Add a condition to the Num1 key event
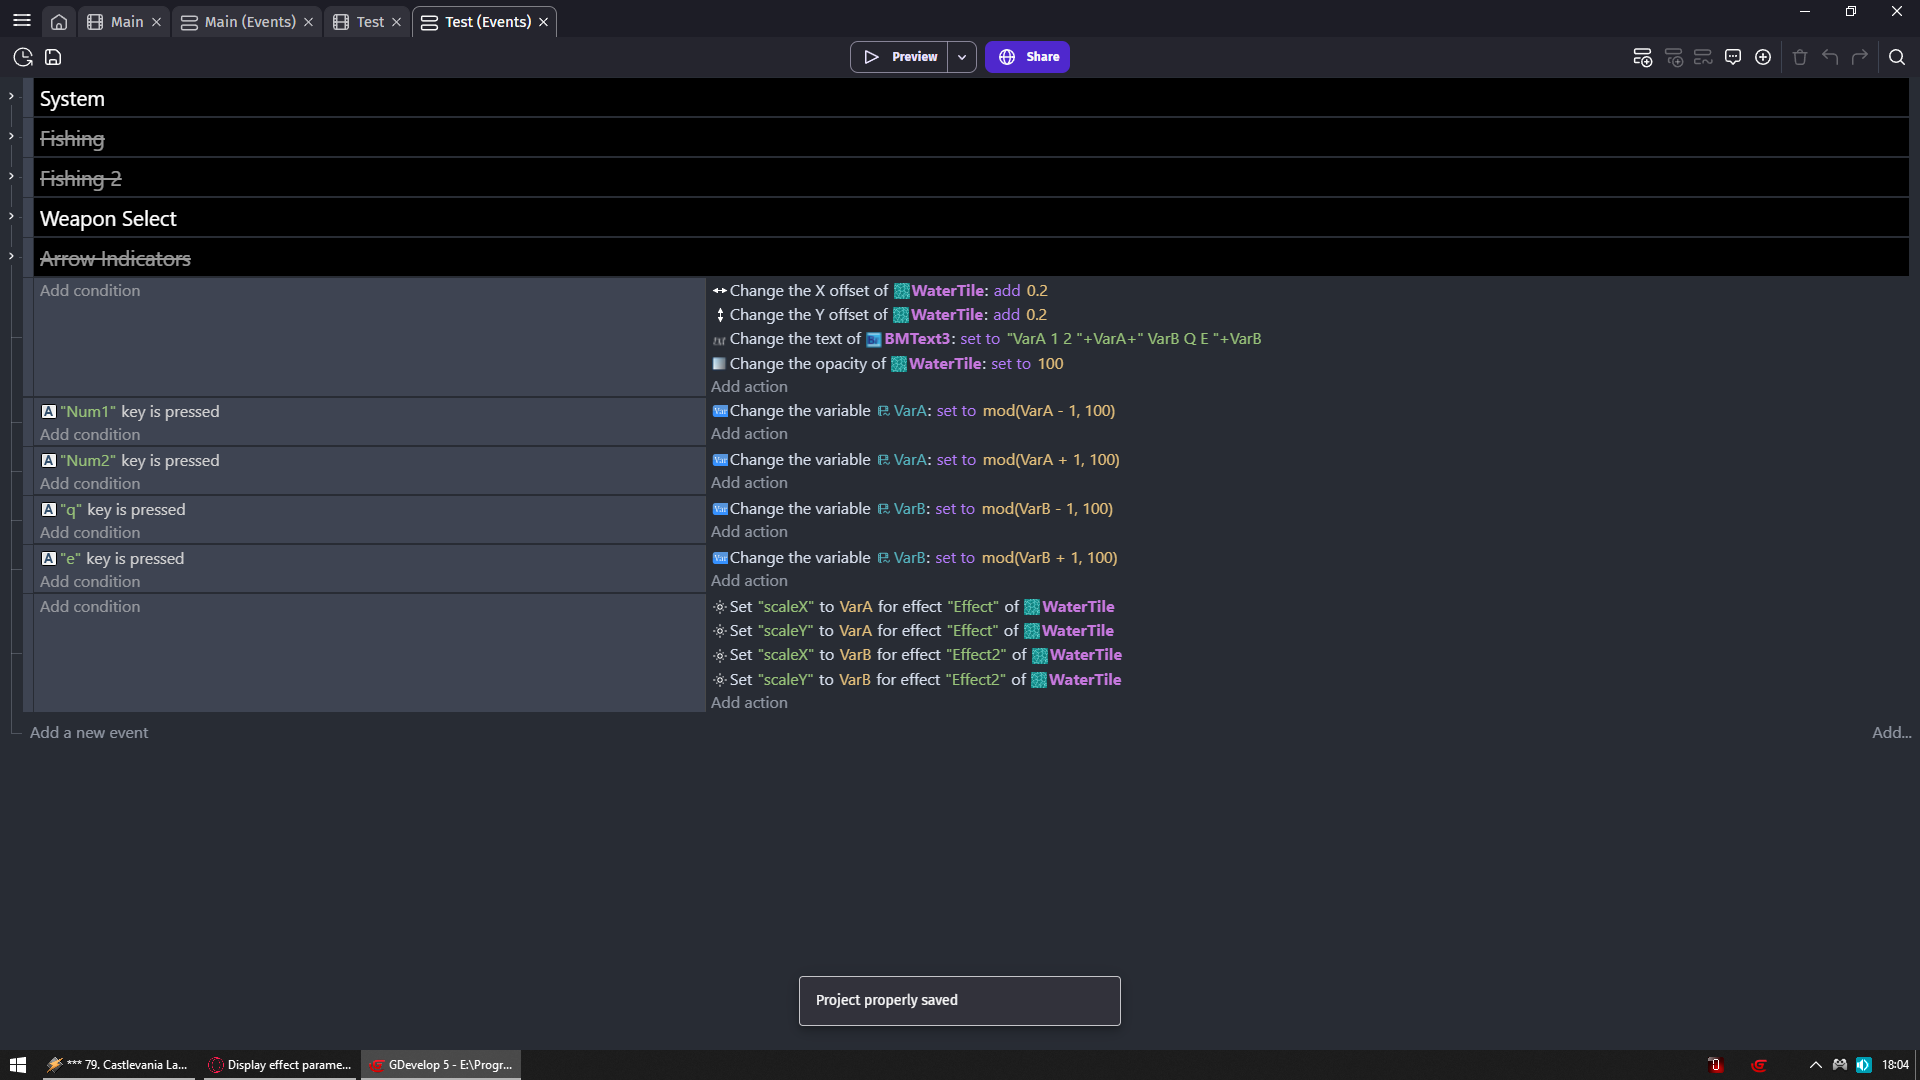Image resolution: width=1920 pixels, height=1080 pixels. click(89, 434)
